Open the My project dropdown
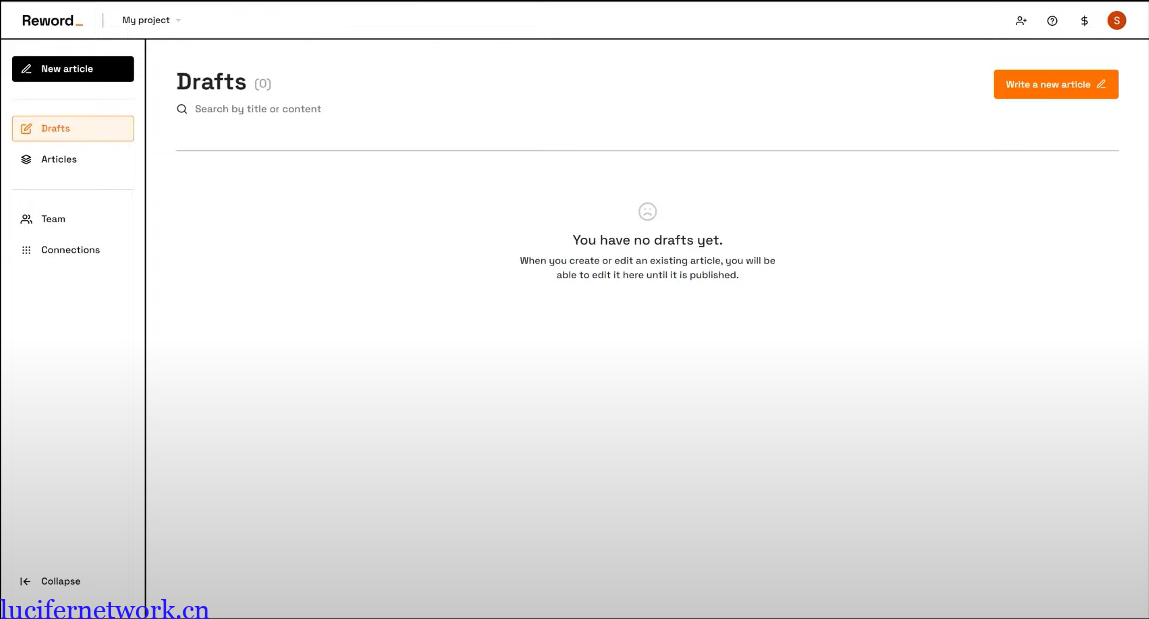1149x619 pixels. tap(151, 20)
